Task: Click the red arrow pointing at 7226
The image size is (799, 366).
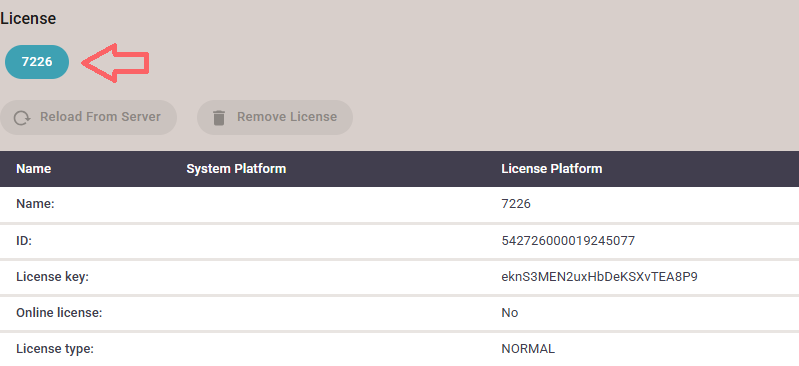Action: tap(116, 63)
